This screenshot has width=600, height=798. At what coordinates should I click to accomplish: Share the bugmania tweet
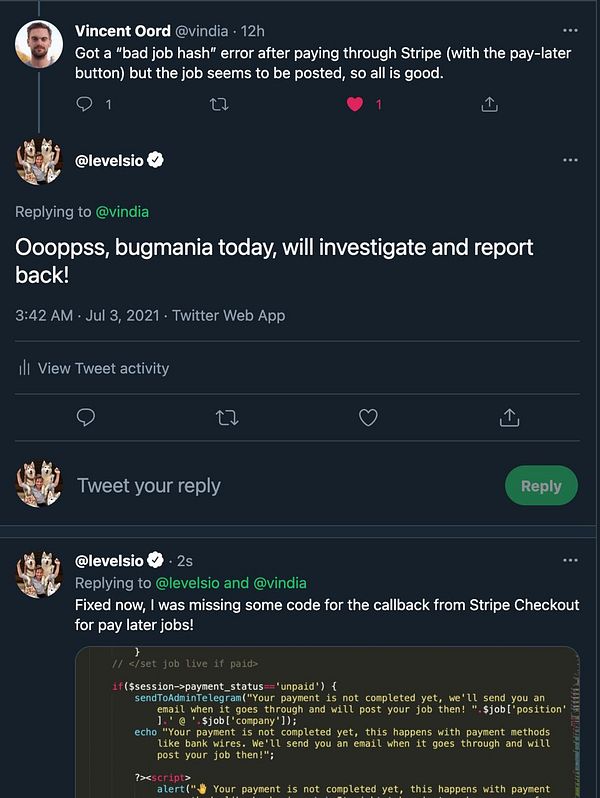[508, 417]
